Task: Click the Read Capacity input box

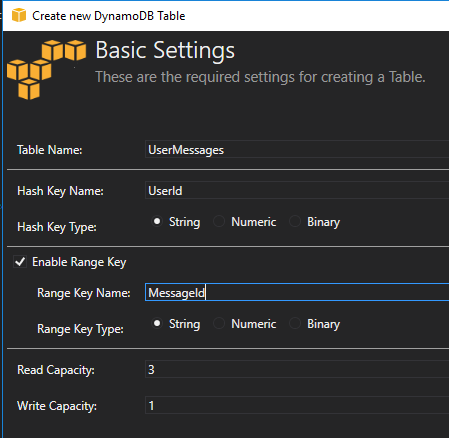Action: point(297,369)
